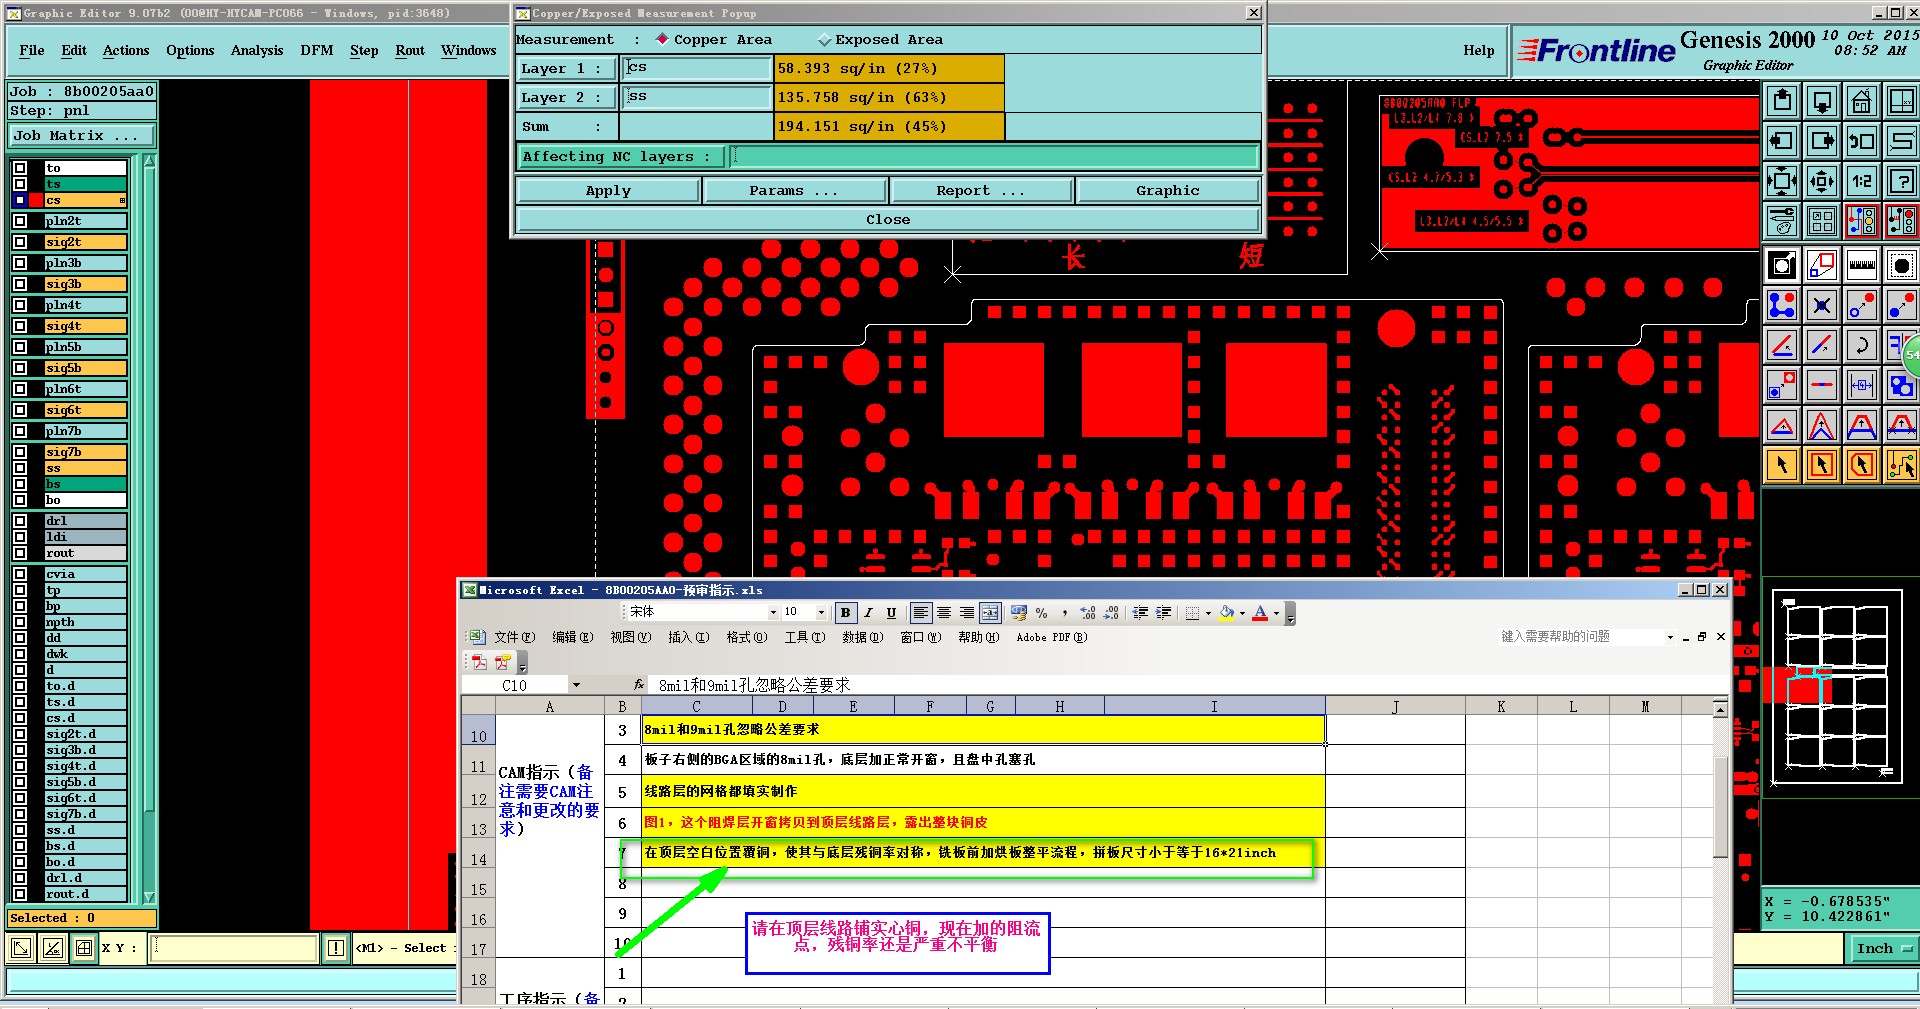Image resolution: width=1920 pixels, height=1009 pixels.
Task: Click the Job Matrix ... button
Action: click(82, 136)
